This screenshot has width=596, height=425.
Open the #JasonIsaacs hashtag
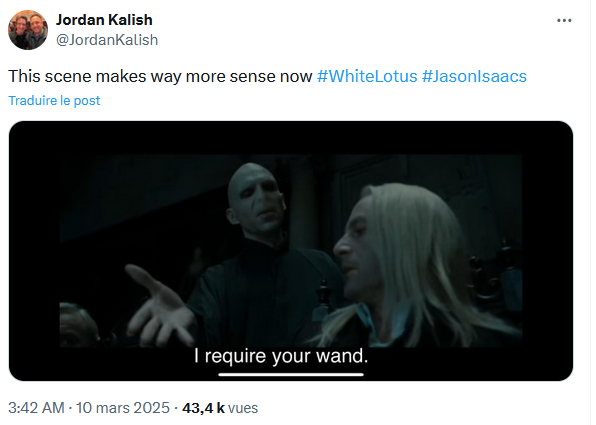click(474, 76)
